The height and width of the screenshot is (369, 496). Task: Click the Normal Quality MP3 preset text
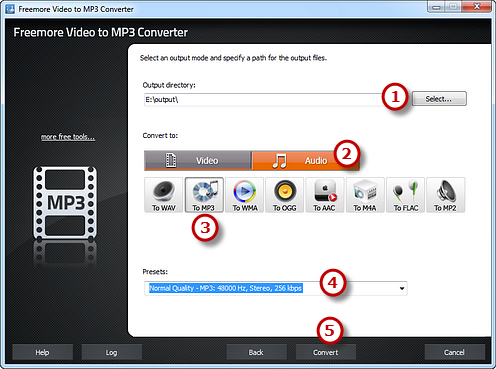coord(226,288)
